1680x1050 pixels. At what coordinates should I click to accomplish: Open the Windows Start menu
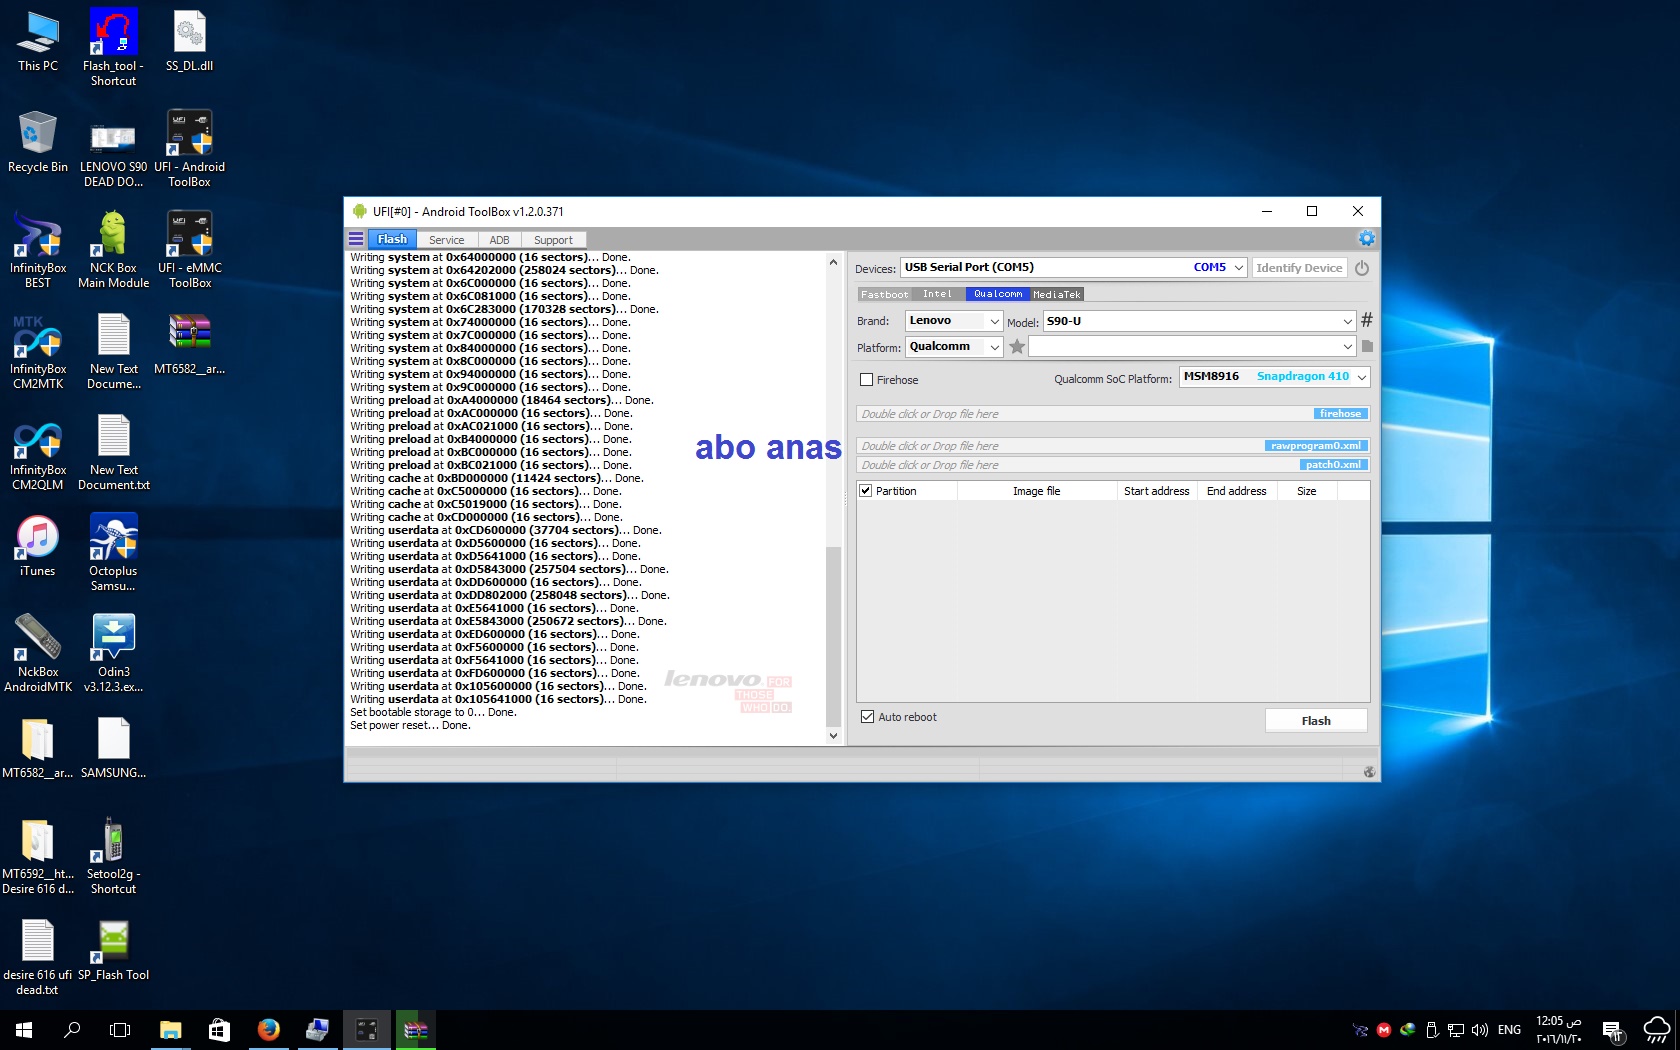pos(24,1029)
